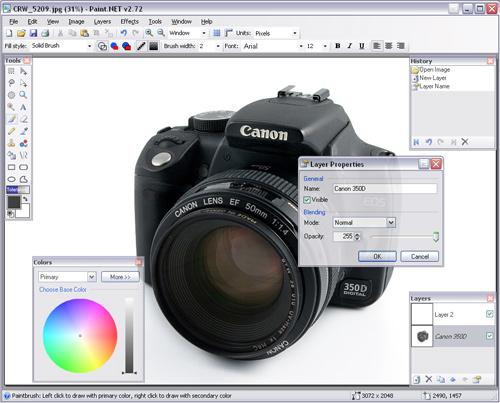The width and height of the screenshot is (500, 403).
Task: Click the Open file folder icon
Action: pyautogui.click(x=21, y=33)
